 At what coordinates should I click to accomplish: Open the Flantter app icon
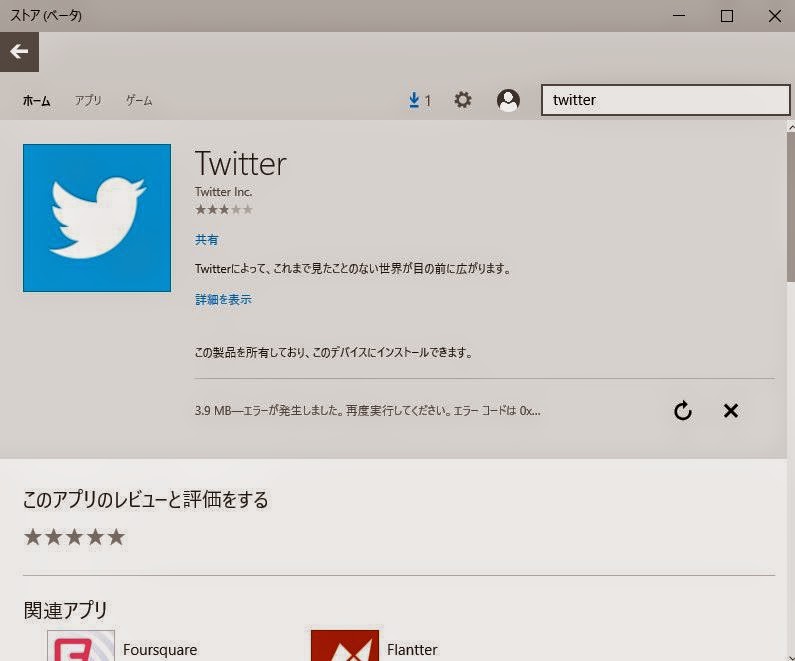[x=345, y=645]
